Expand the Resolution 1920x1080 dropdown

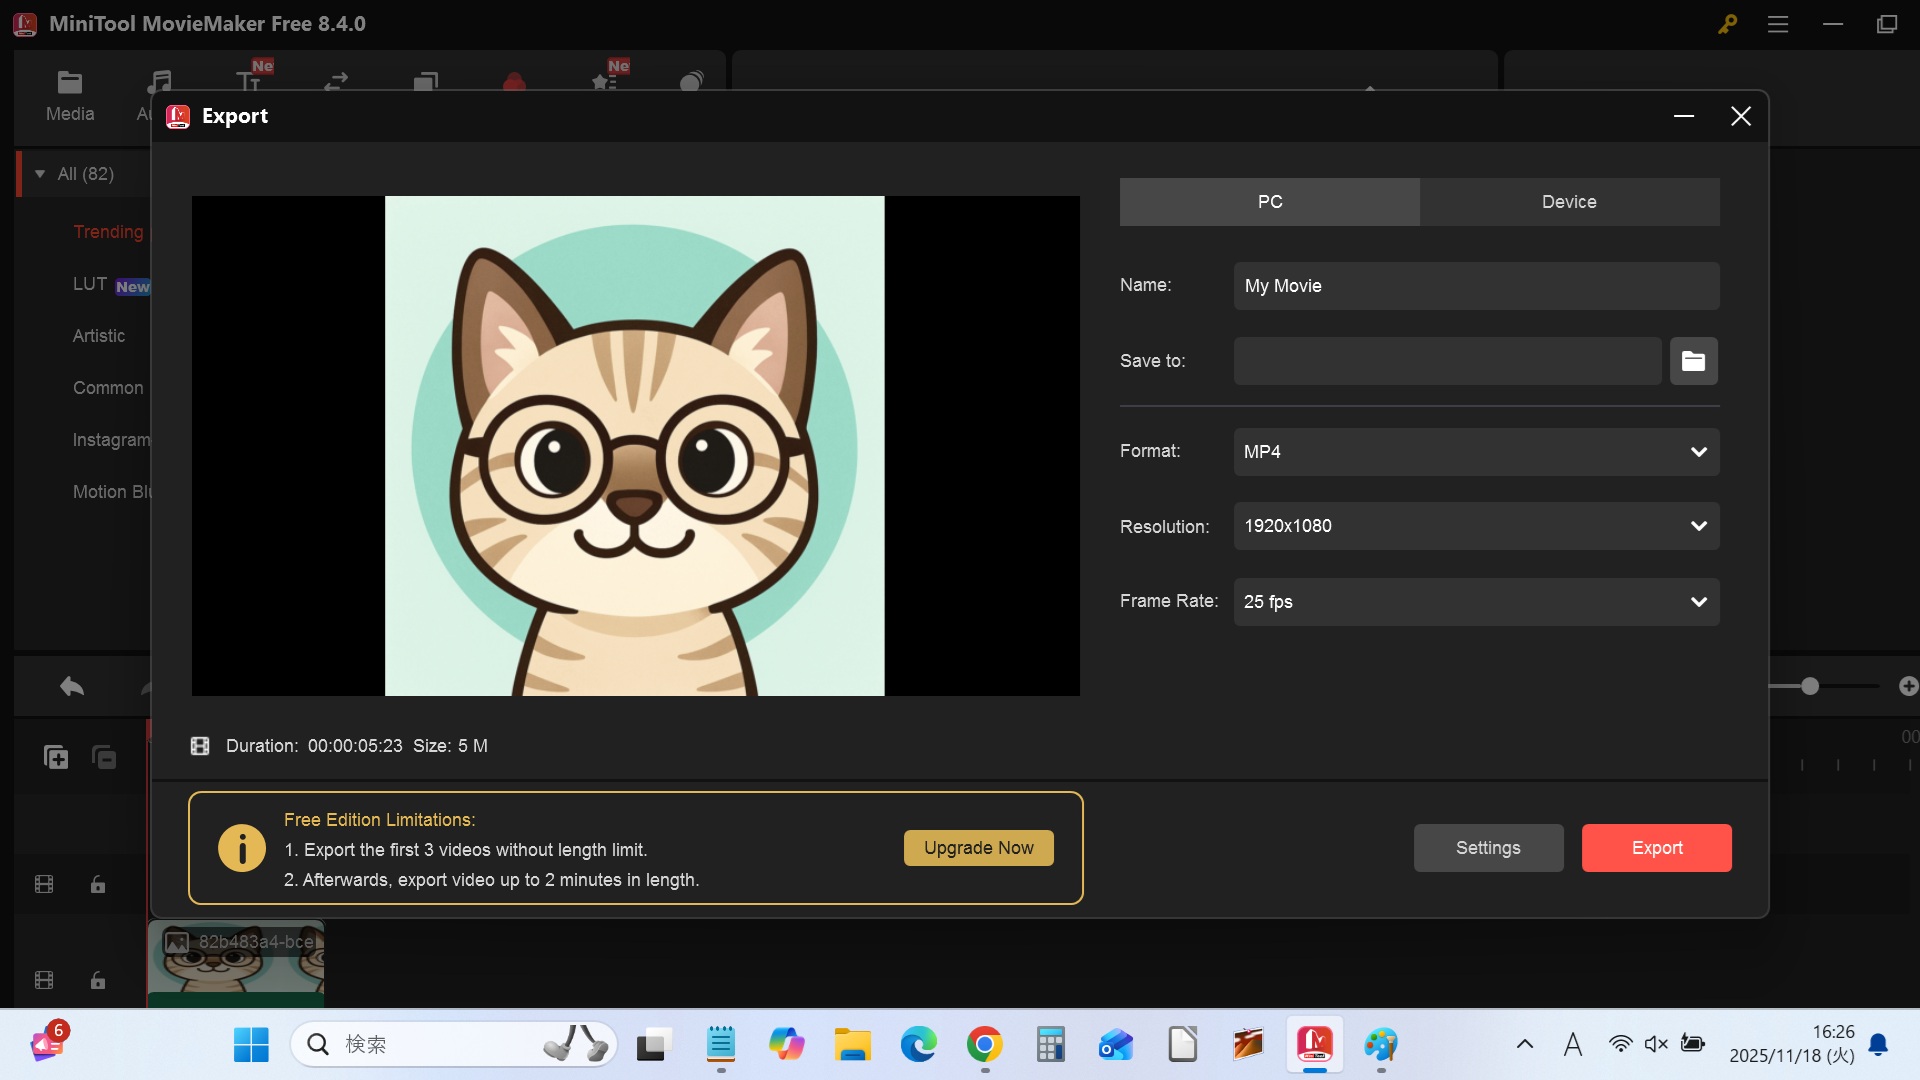[x=1476, y=526]
